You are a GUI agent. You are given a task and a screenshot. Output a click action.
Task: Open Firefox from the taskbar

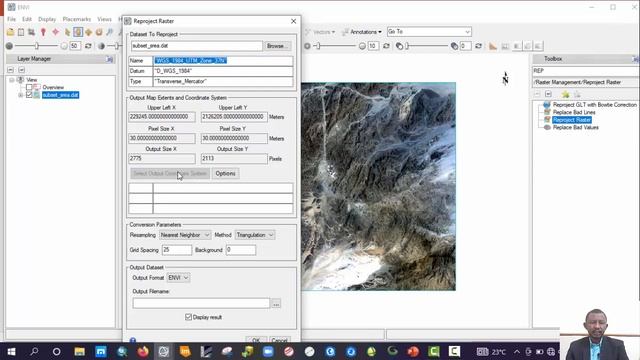coord(143,351)
